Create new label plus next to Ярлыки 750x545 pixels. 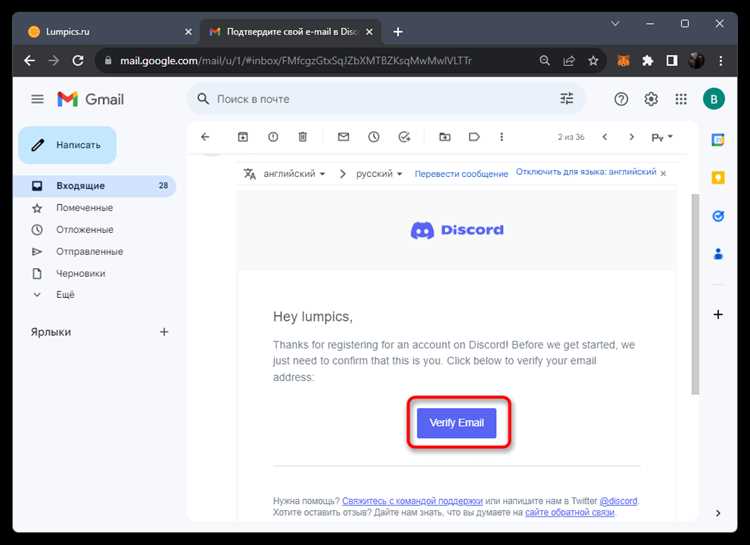(x=164, y=332)
